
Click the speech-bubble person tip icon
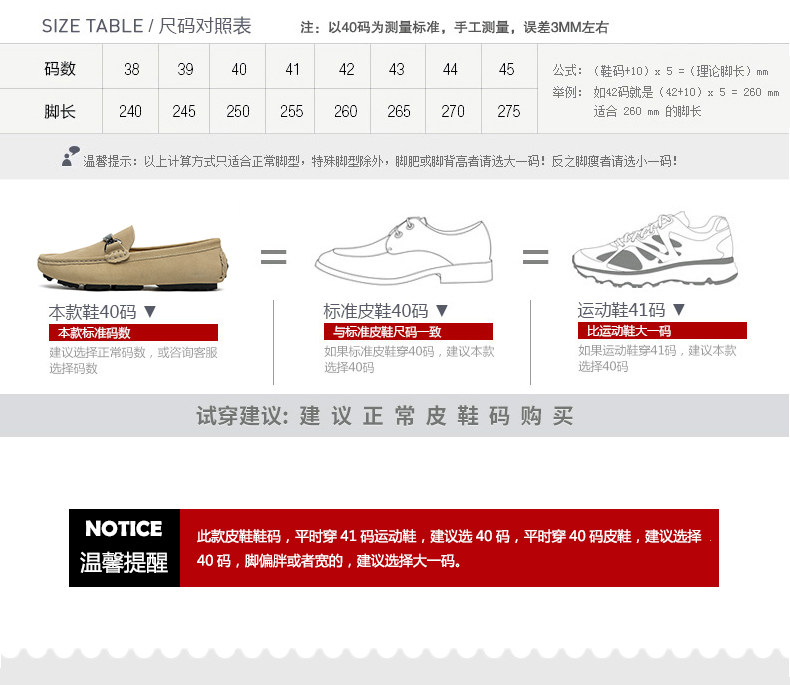(71, 156)
